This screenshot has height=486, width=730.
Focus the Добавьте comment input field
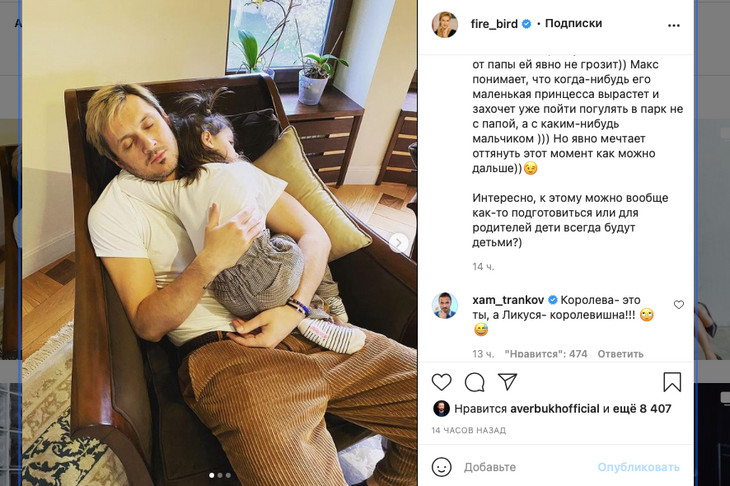coord(526,467)
